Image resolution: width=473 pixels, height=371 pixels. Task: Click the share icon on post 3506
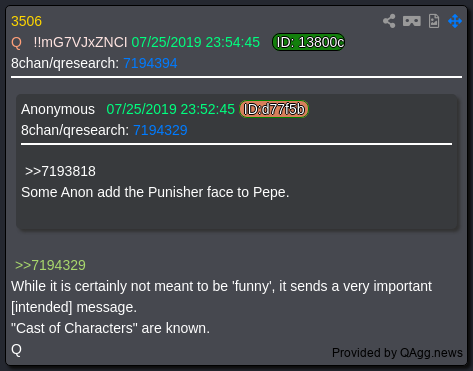(389, 21)
